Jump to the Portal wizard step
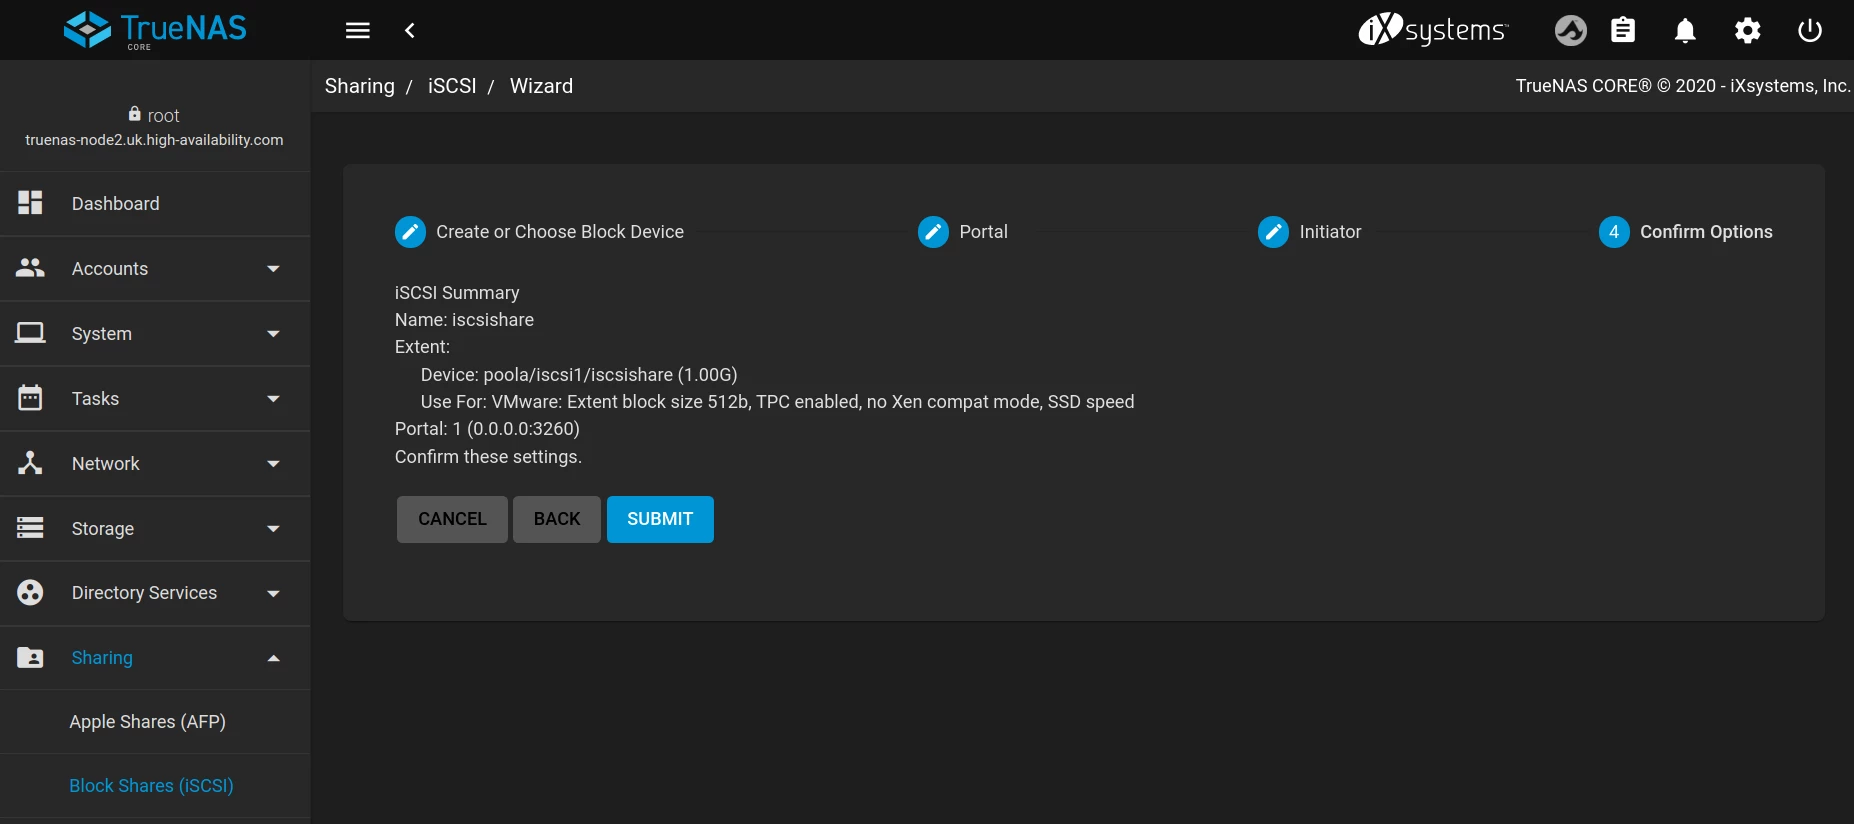1854x824 pixels. [x=962, y=232]
